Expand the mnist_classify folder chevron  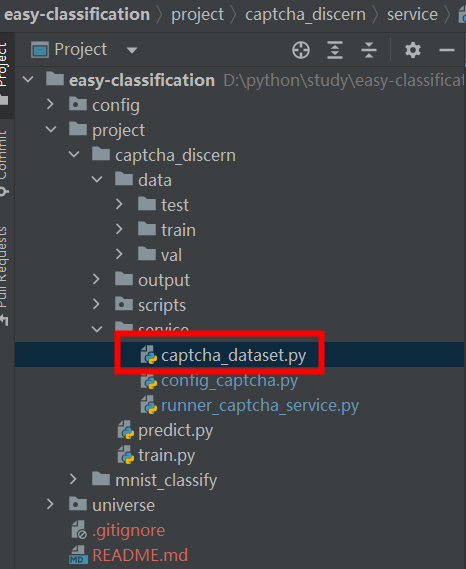coord(73,479)
